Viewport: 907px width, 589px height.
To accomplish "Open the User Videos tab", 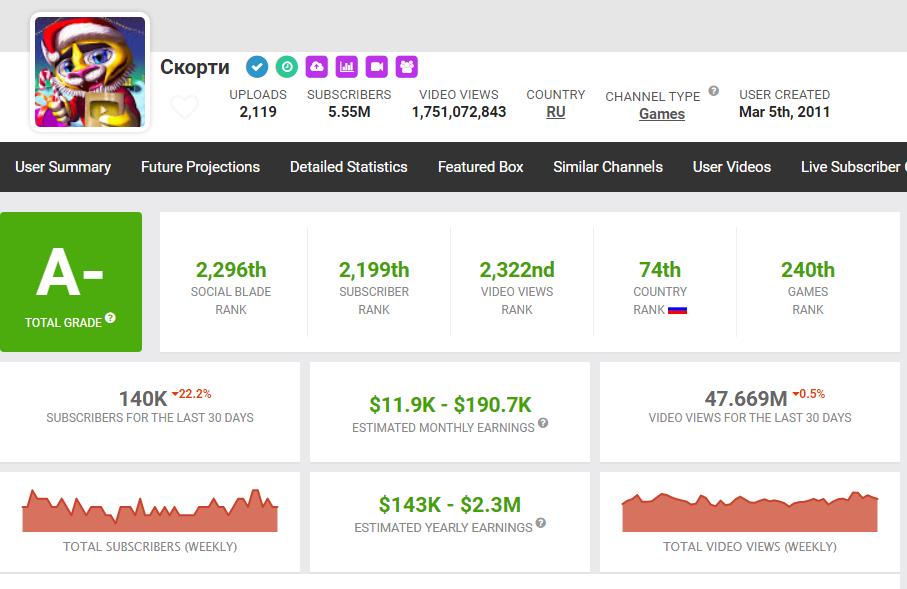I will coord(732,167).
